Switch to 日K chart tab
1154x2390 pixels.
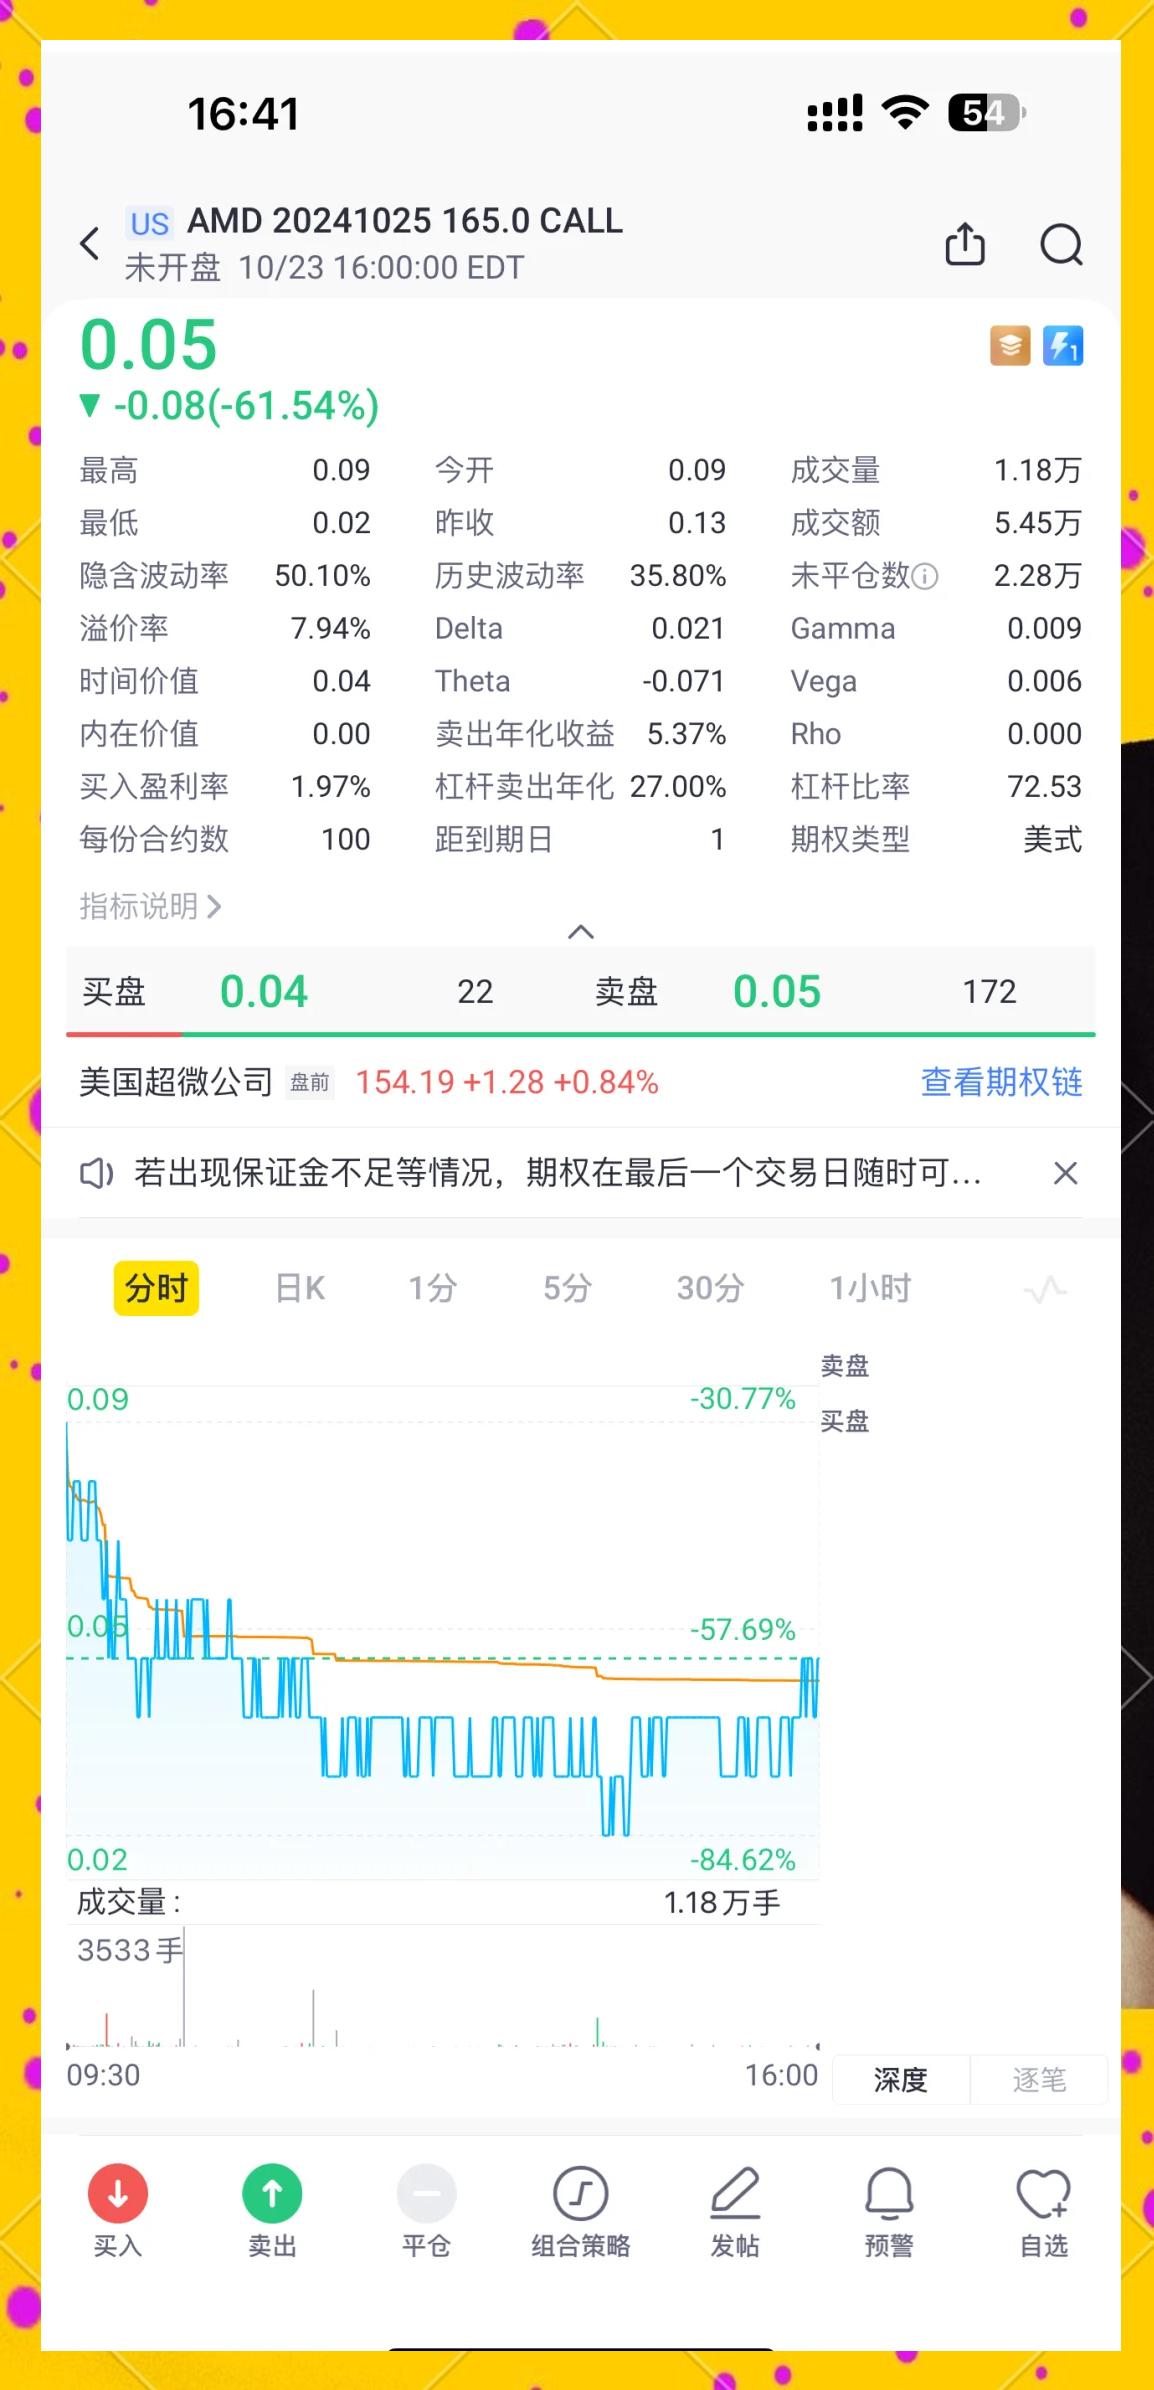click(300, 1288)
